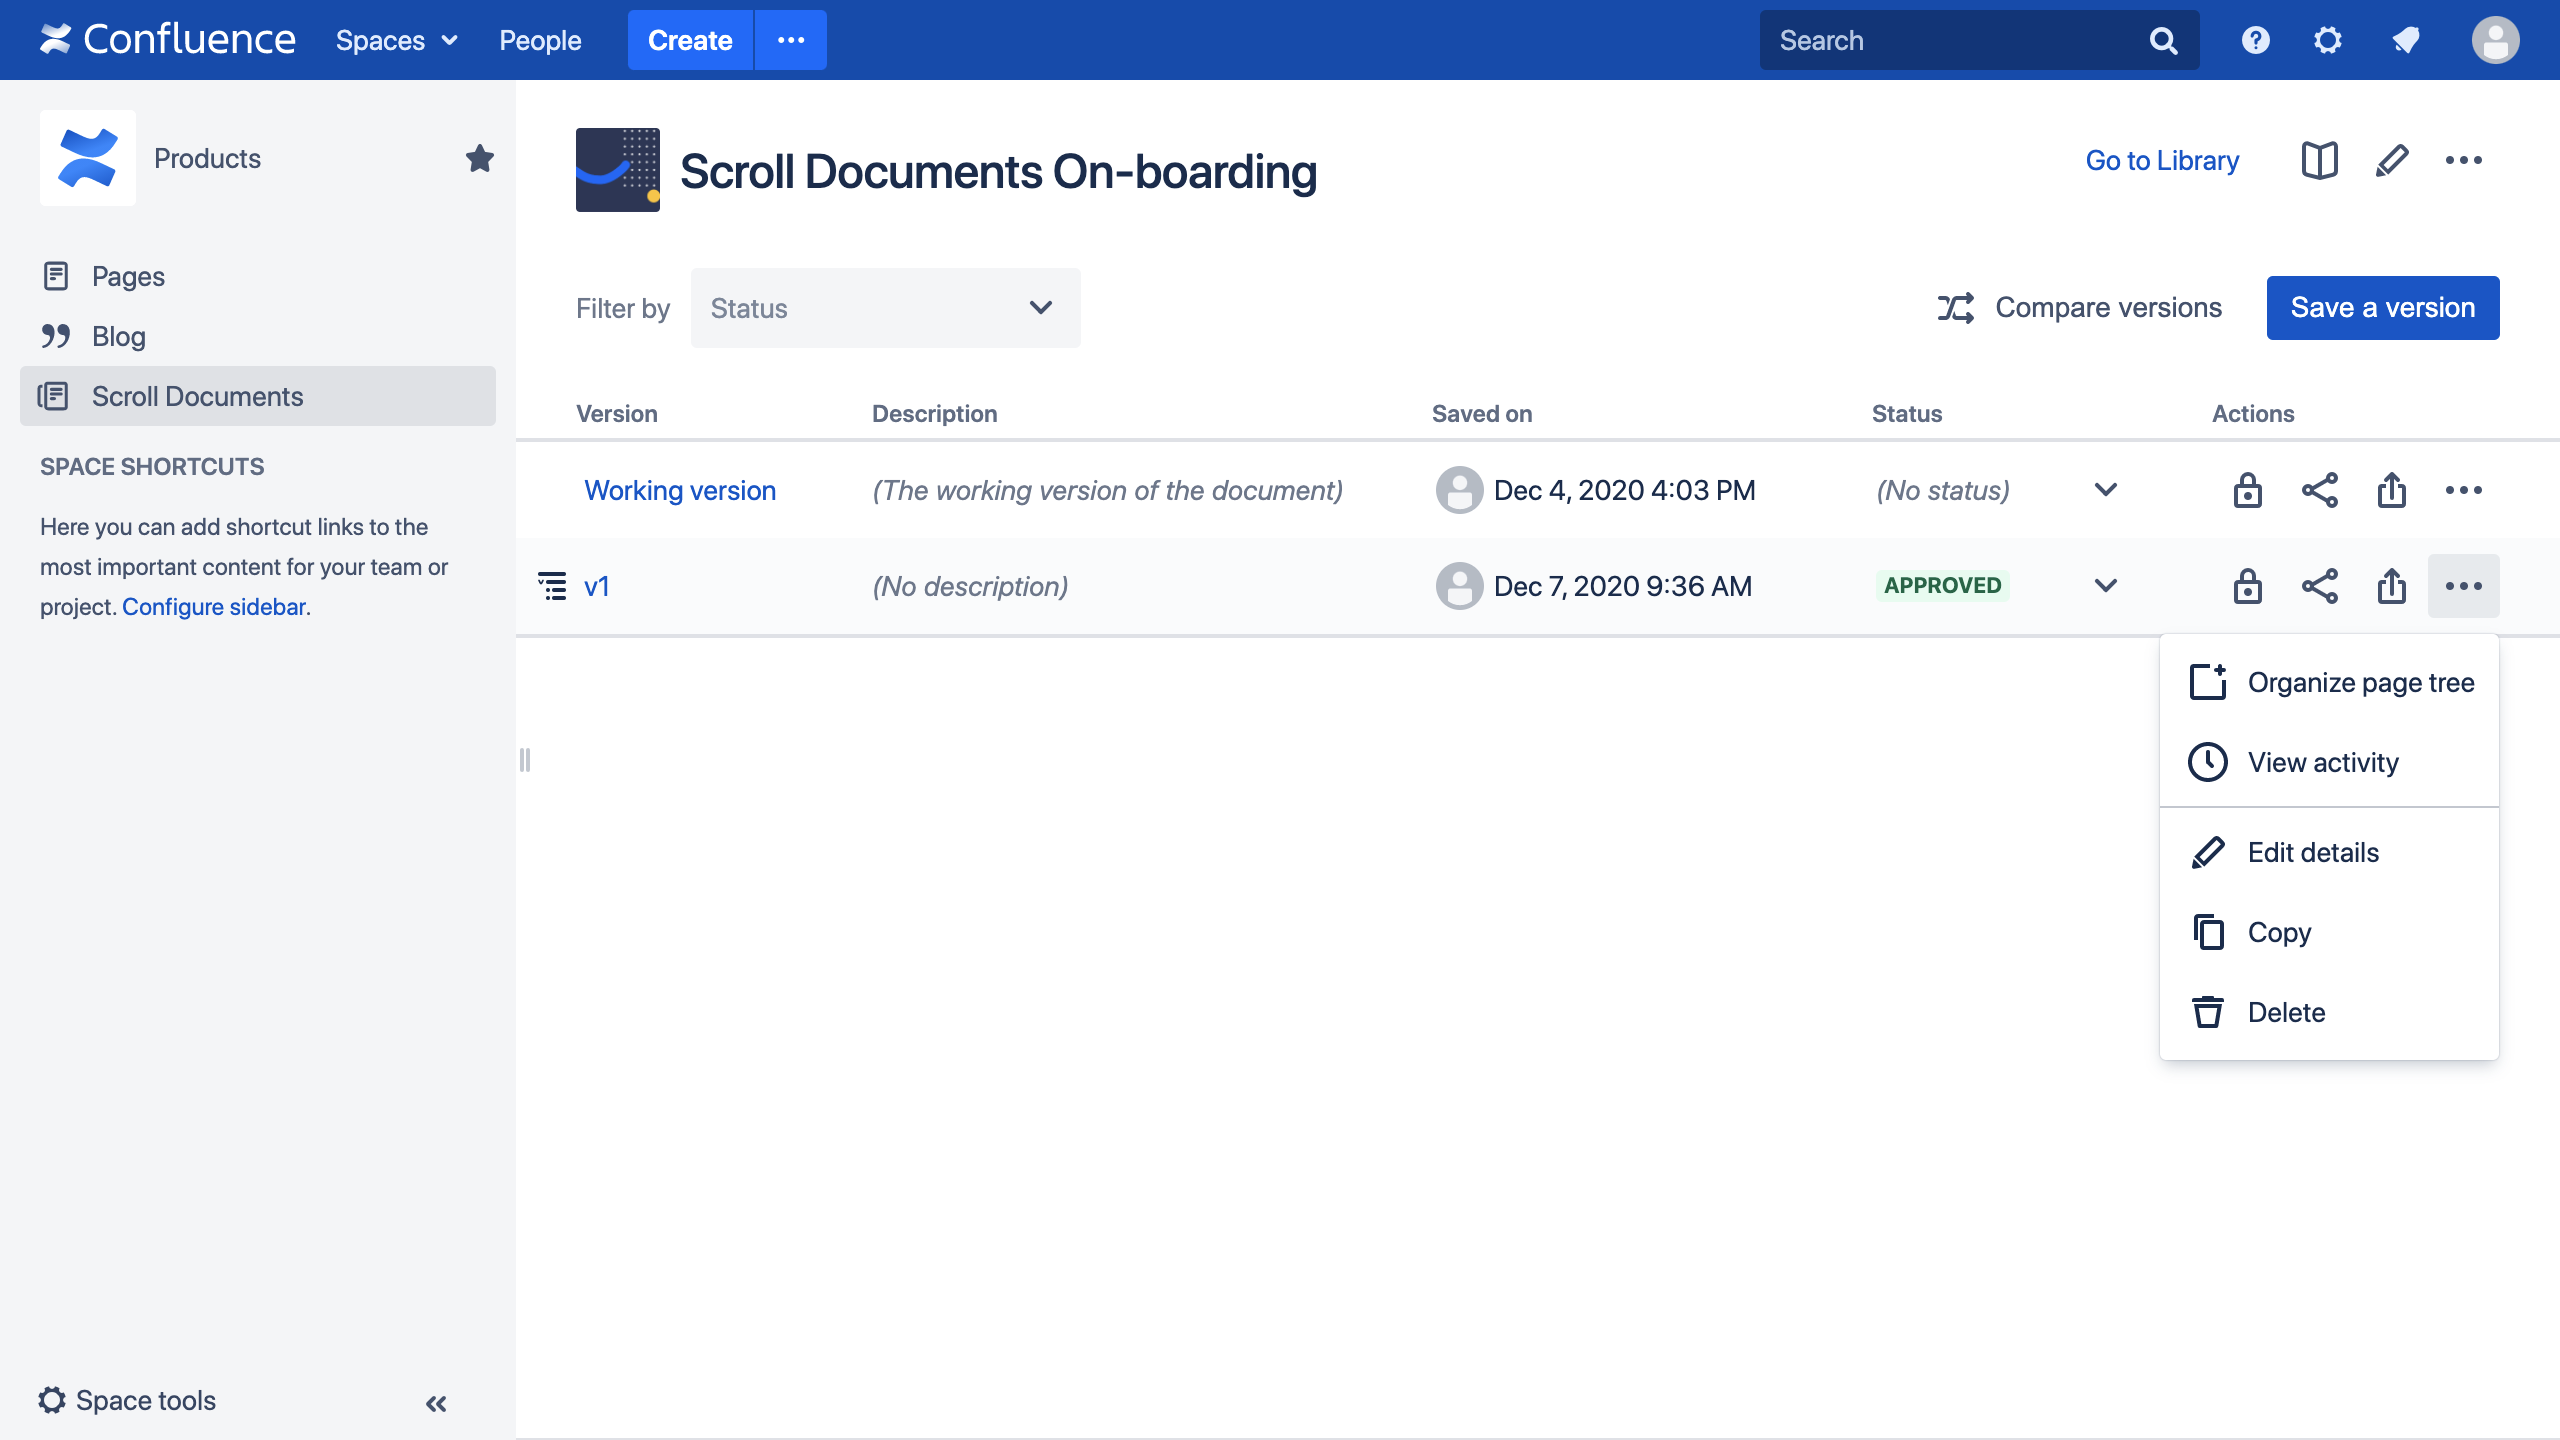The height and width of the screenshot is (1440, 2560).
Task: Collapse the sidebar with double chevron
Action: [x=436, y=1403]
